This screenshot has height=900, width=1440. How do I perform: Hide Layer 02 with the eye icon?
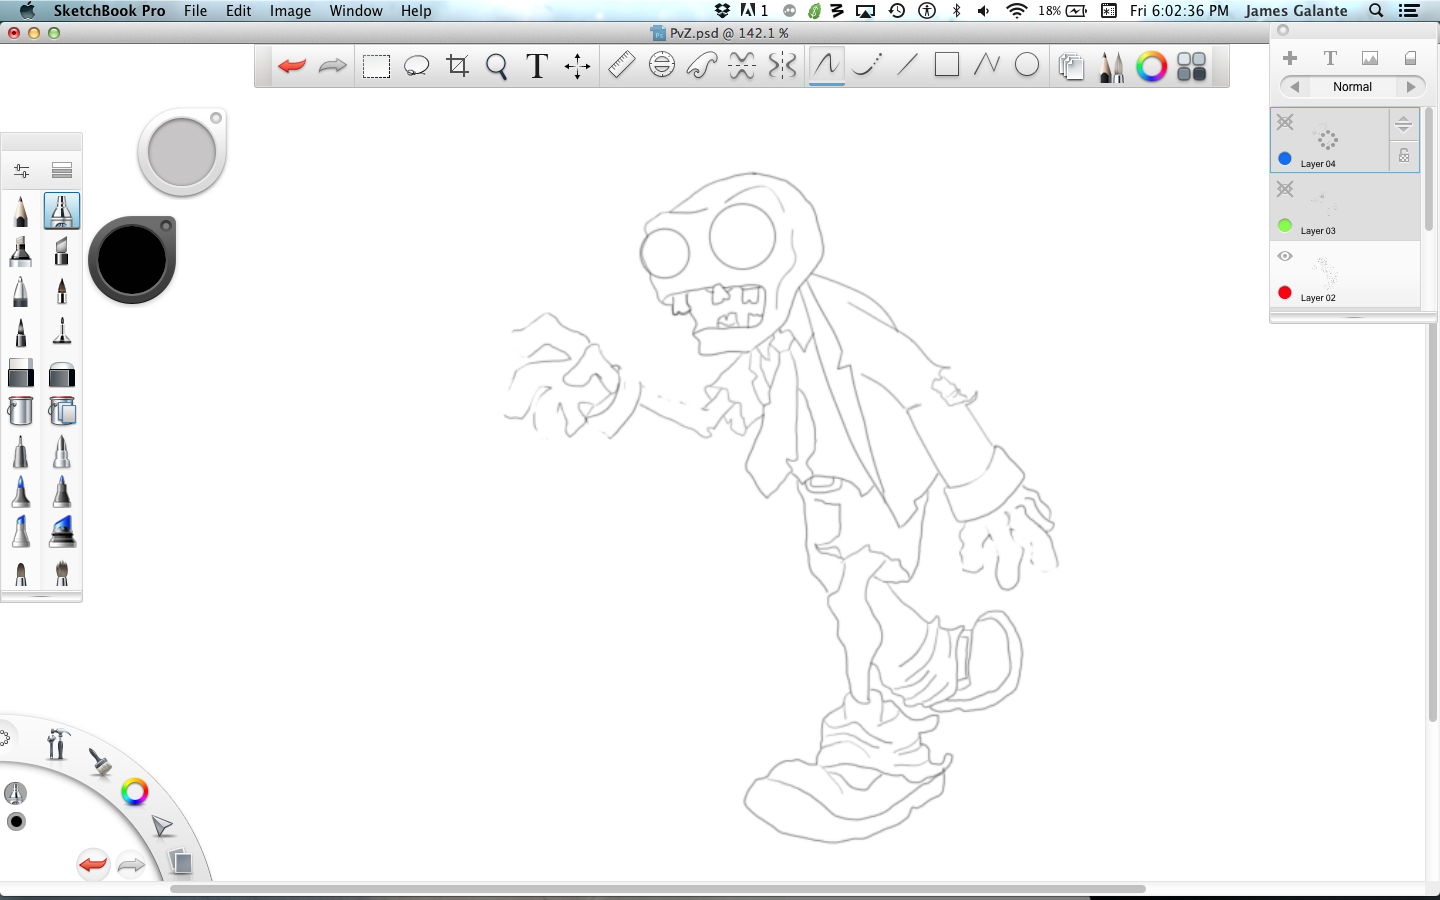click(1285, 256)
